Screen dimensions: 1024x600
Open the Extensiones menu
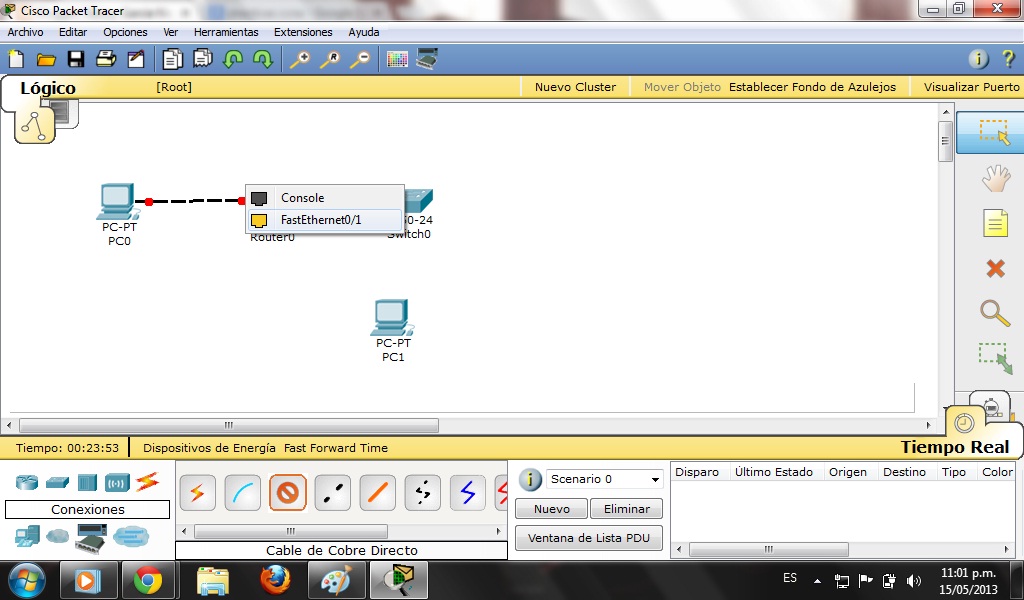point(303,32)
